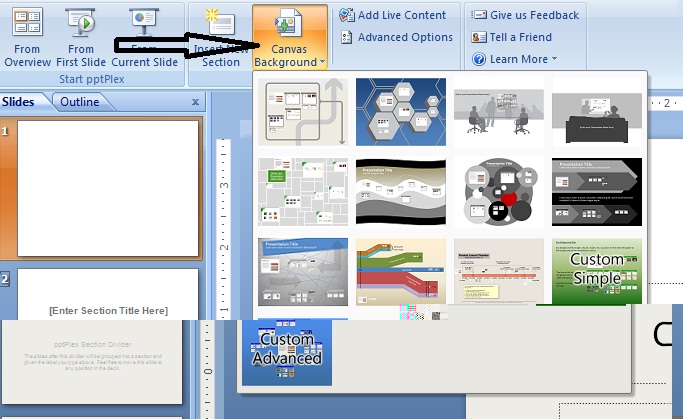
Task: Expand Learn More dropdown
Action: pos(514,59)
